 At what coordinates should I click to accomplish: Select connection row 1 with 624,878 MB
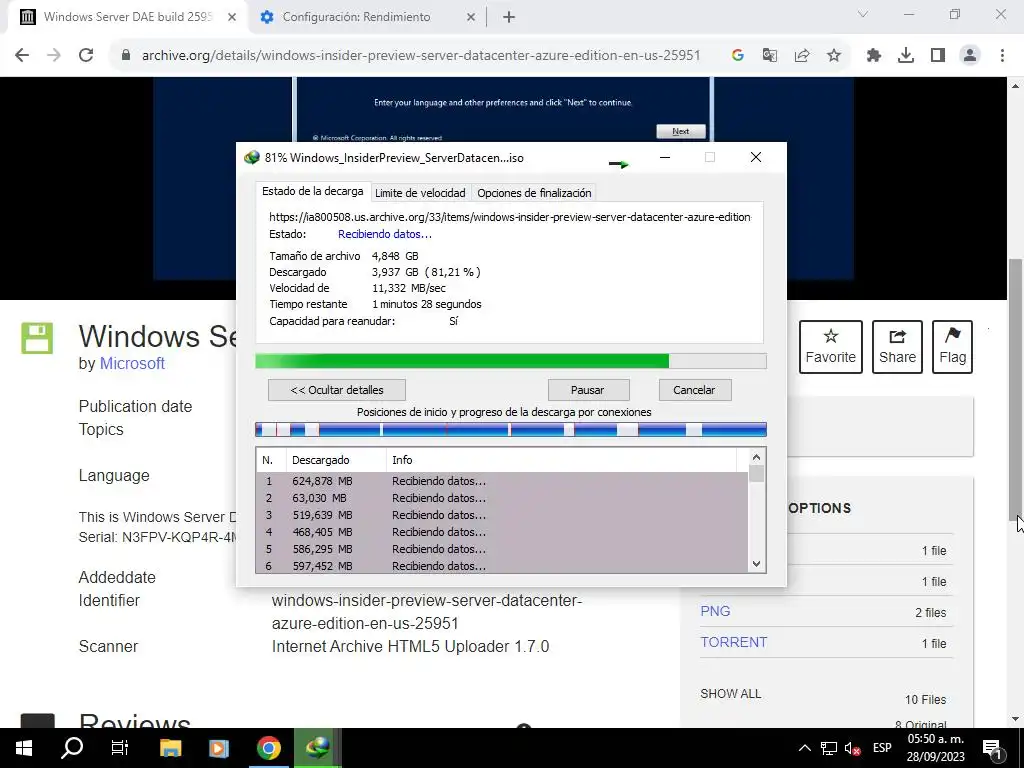coord(502,481)
